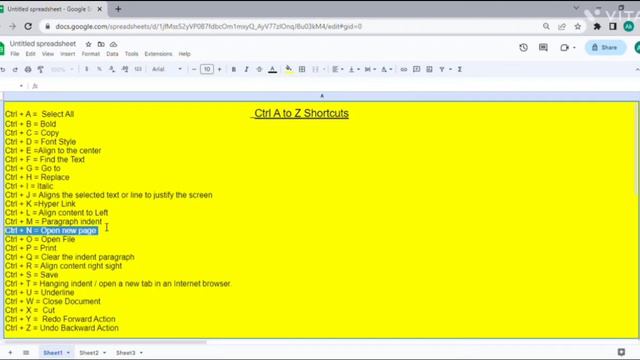Print the spreadsheet using the printer icon
Image resolution: width=640 pixels, height=360 pixels.
pos(28,69)
